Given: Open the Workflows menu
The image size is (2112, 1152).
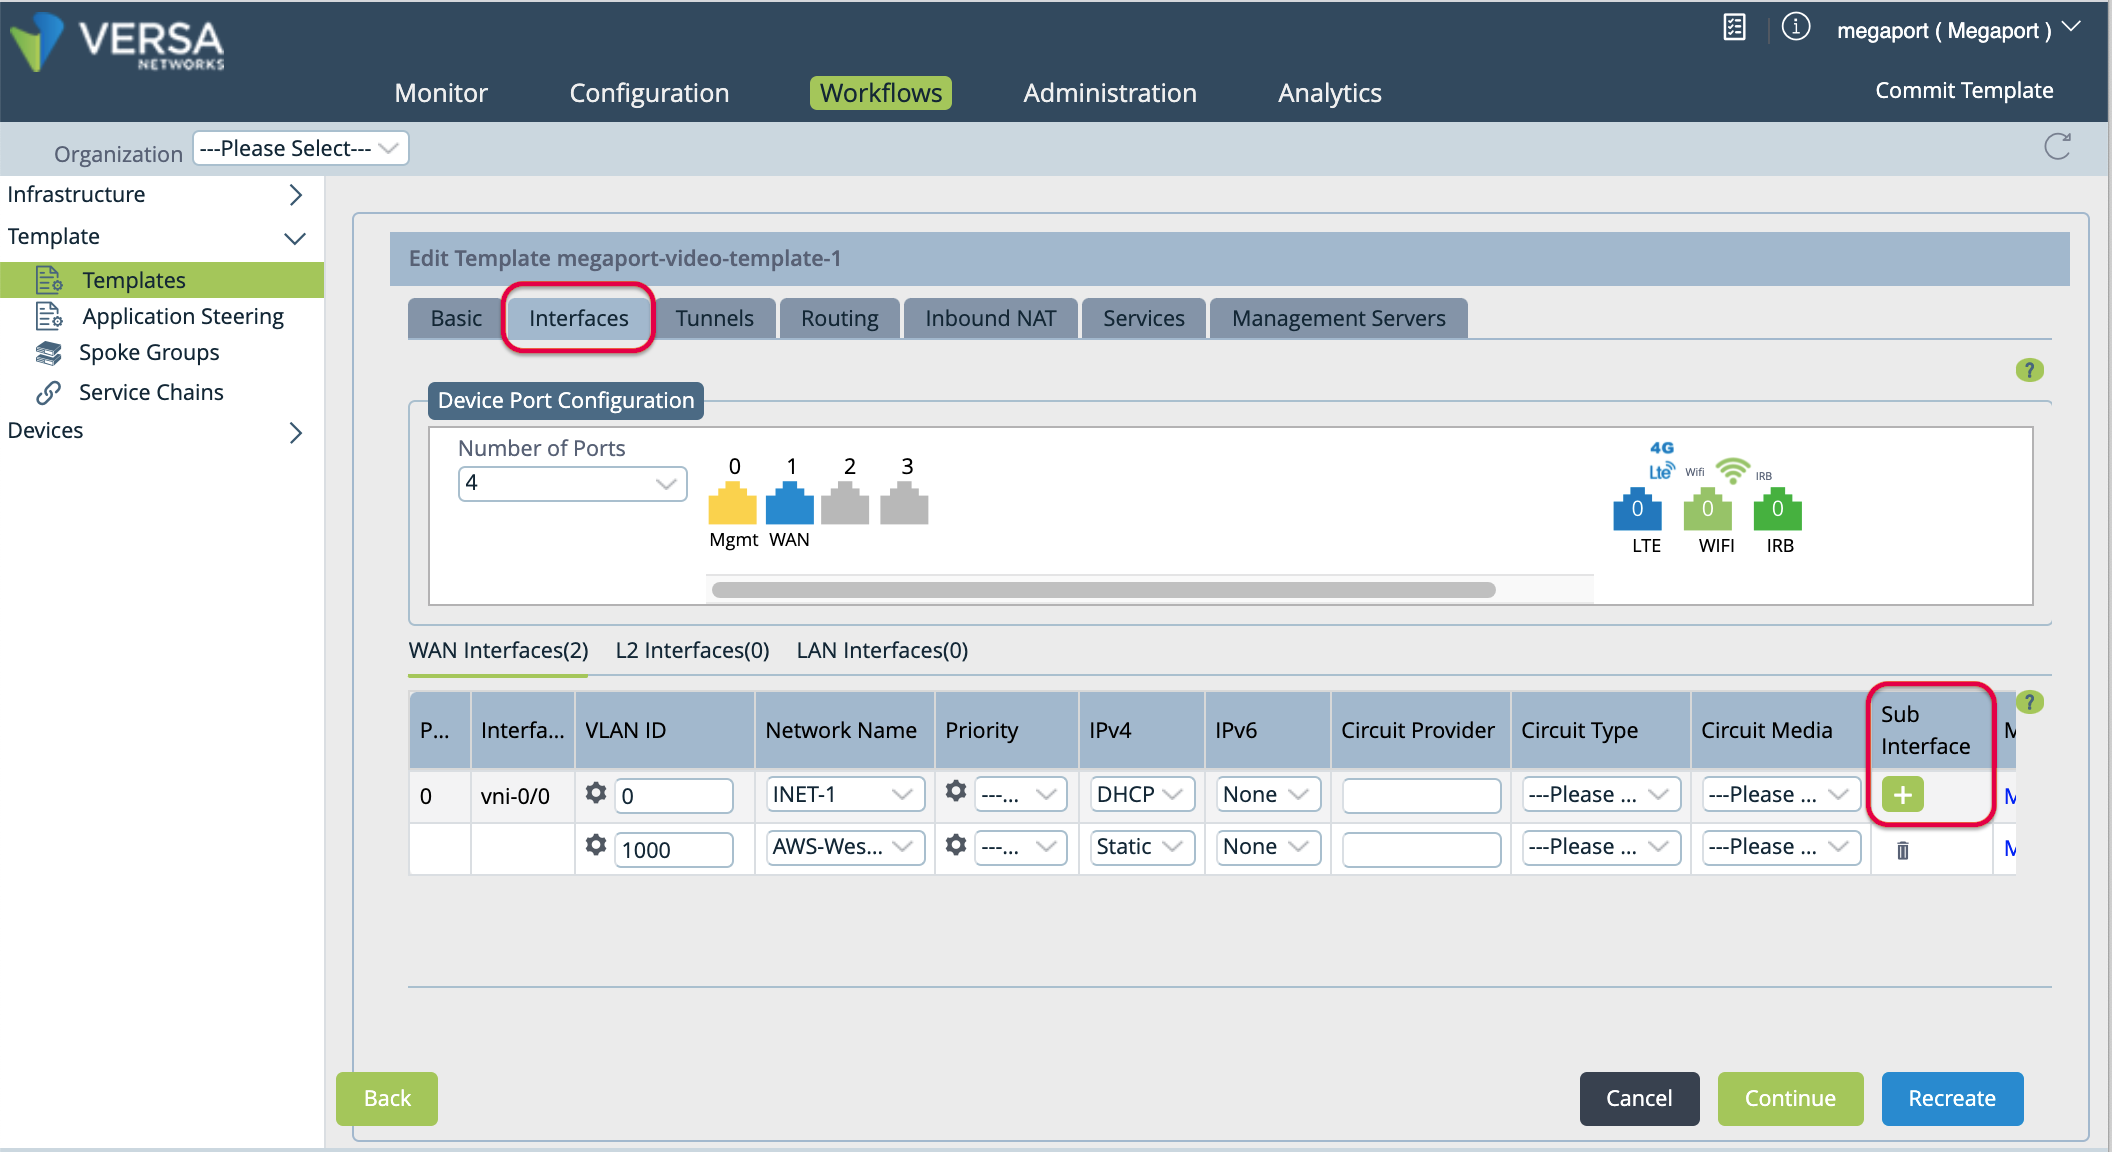Looking at the screenshot, I should (879, 92).
